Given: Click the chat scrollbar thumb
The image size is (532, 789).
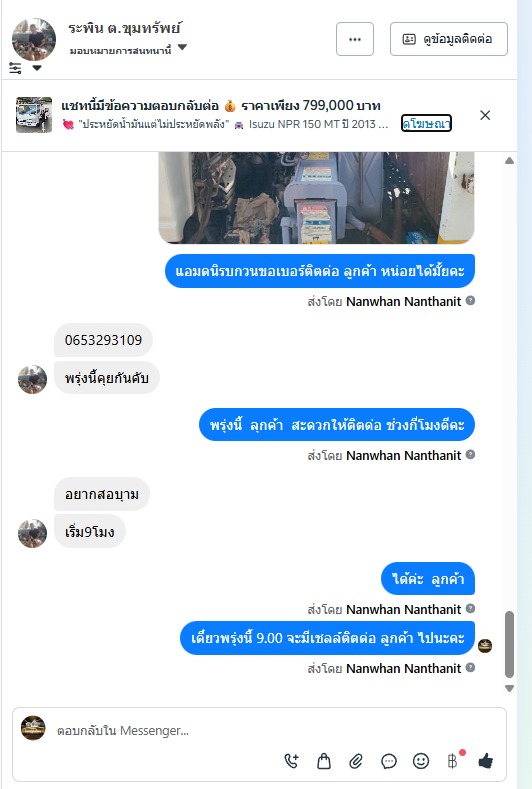Looking at the screenshot, I should (509, 645).
